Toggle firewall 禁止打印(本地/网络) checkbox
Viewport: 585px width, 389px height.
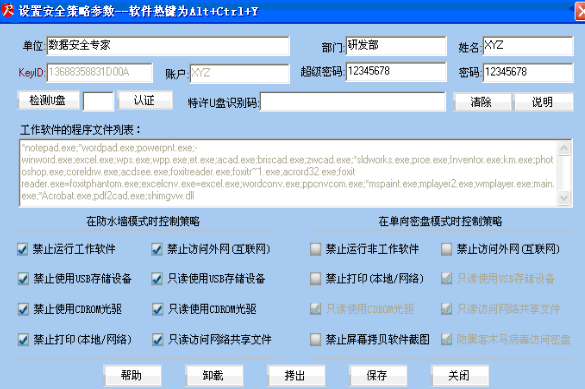(23, 340)
